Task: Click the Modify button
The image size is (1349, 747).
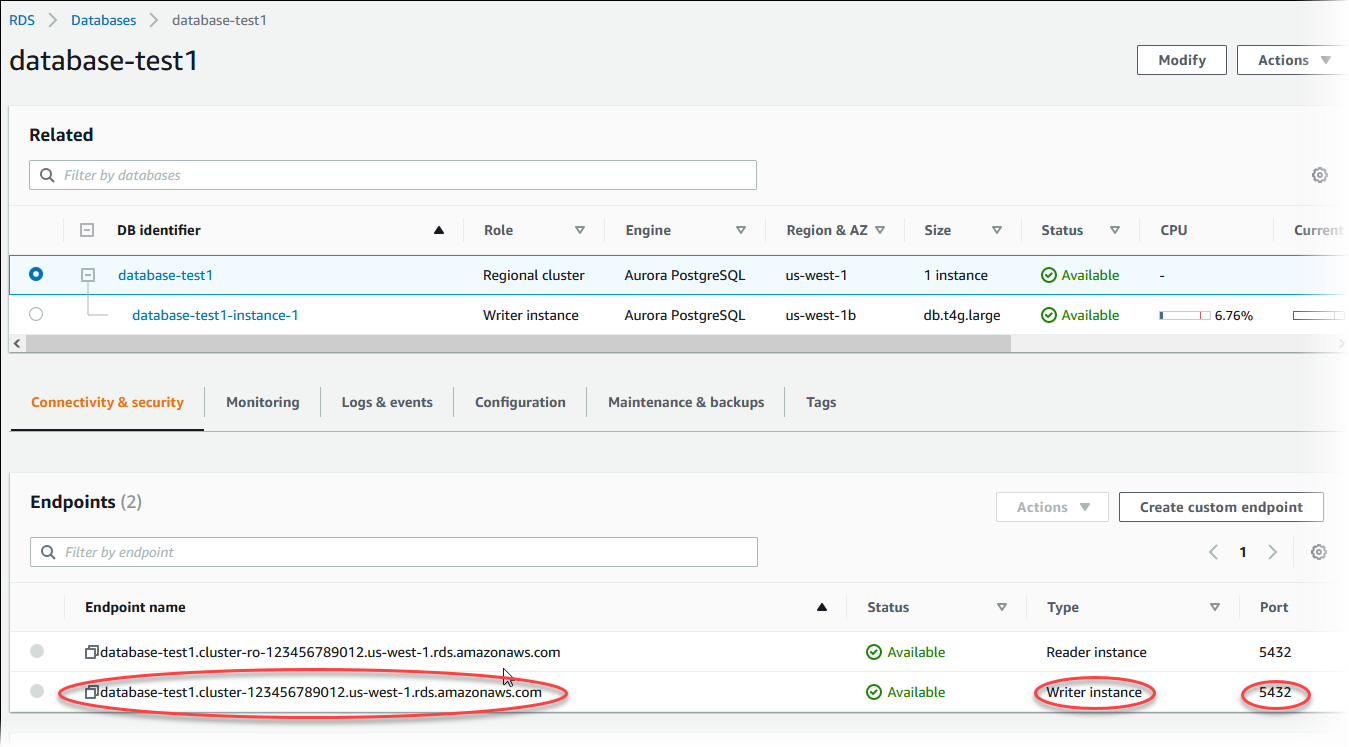Action: point(1181,59)
